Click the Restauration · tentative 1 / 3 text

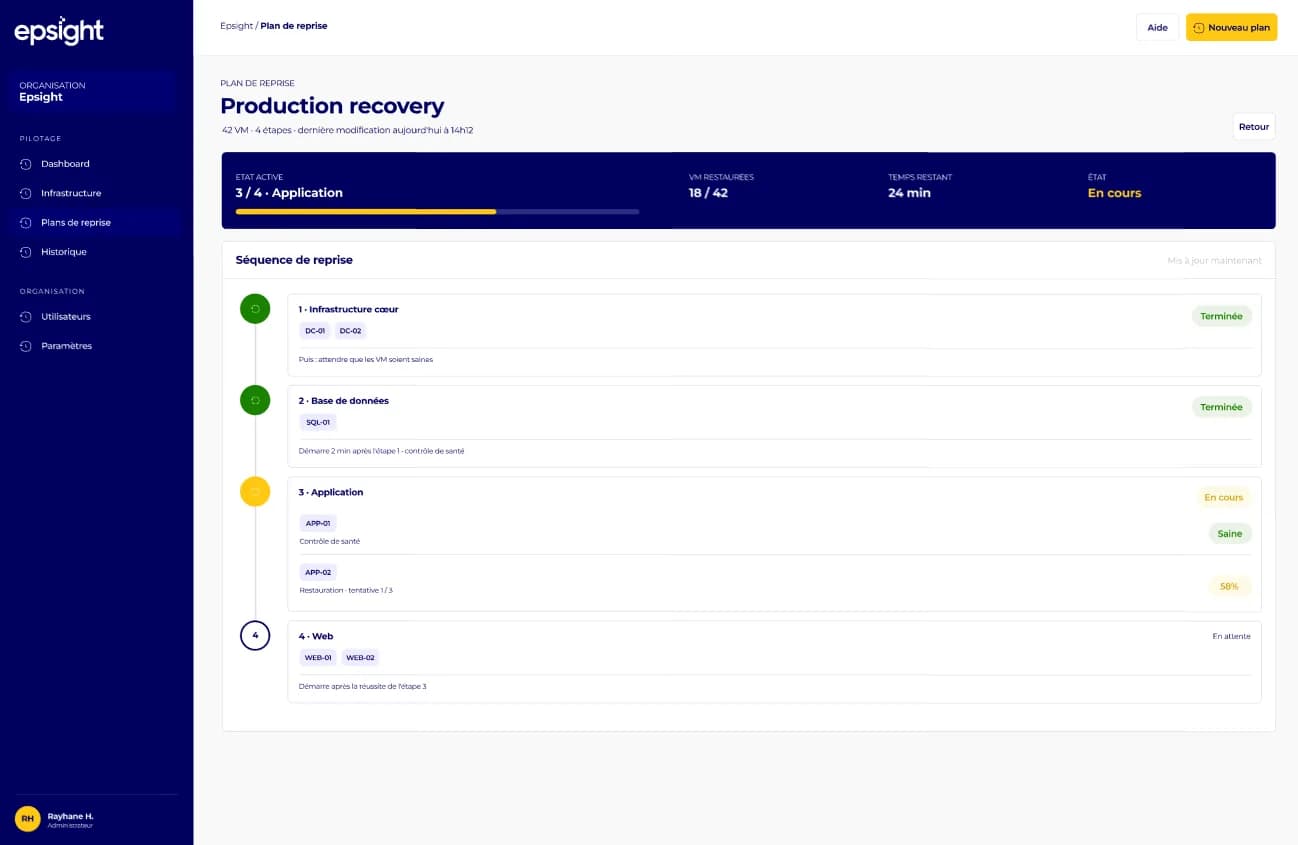click(x=348, y=591)
